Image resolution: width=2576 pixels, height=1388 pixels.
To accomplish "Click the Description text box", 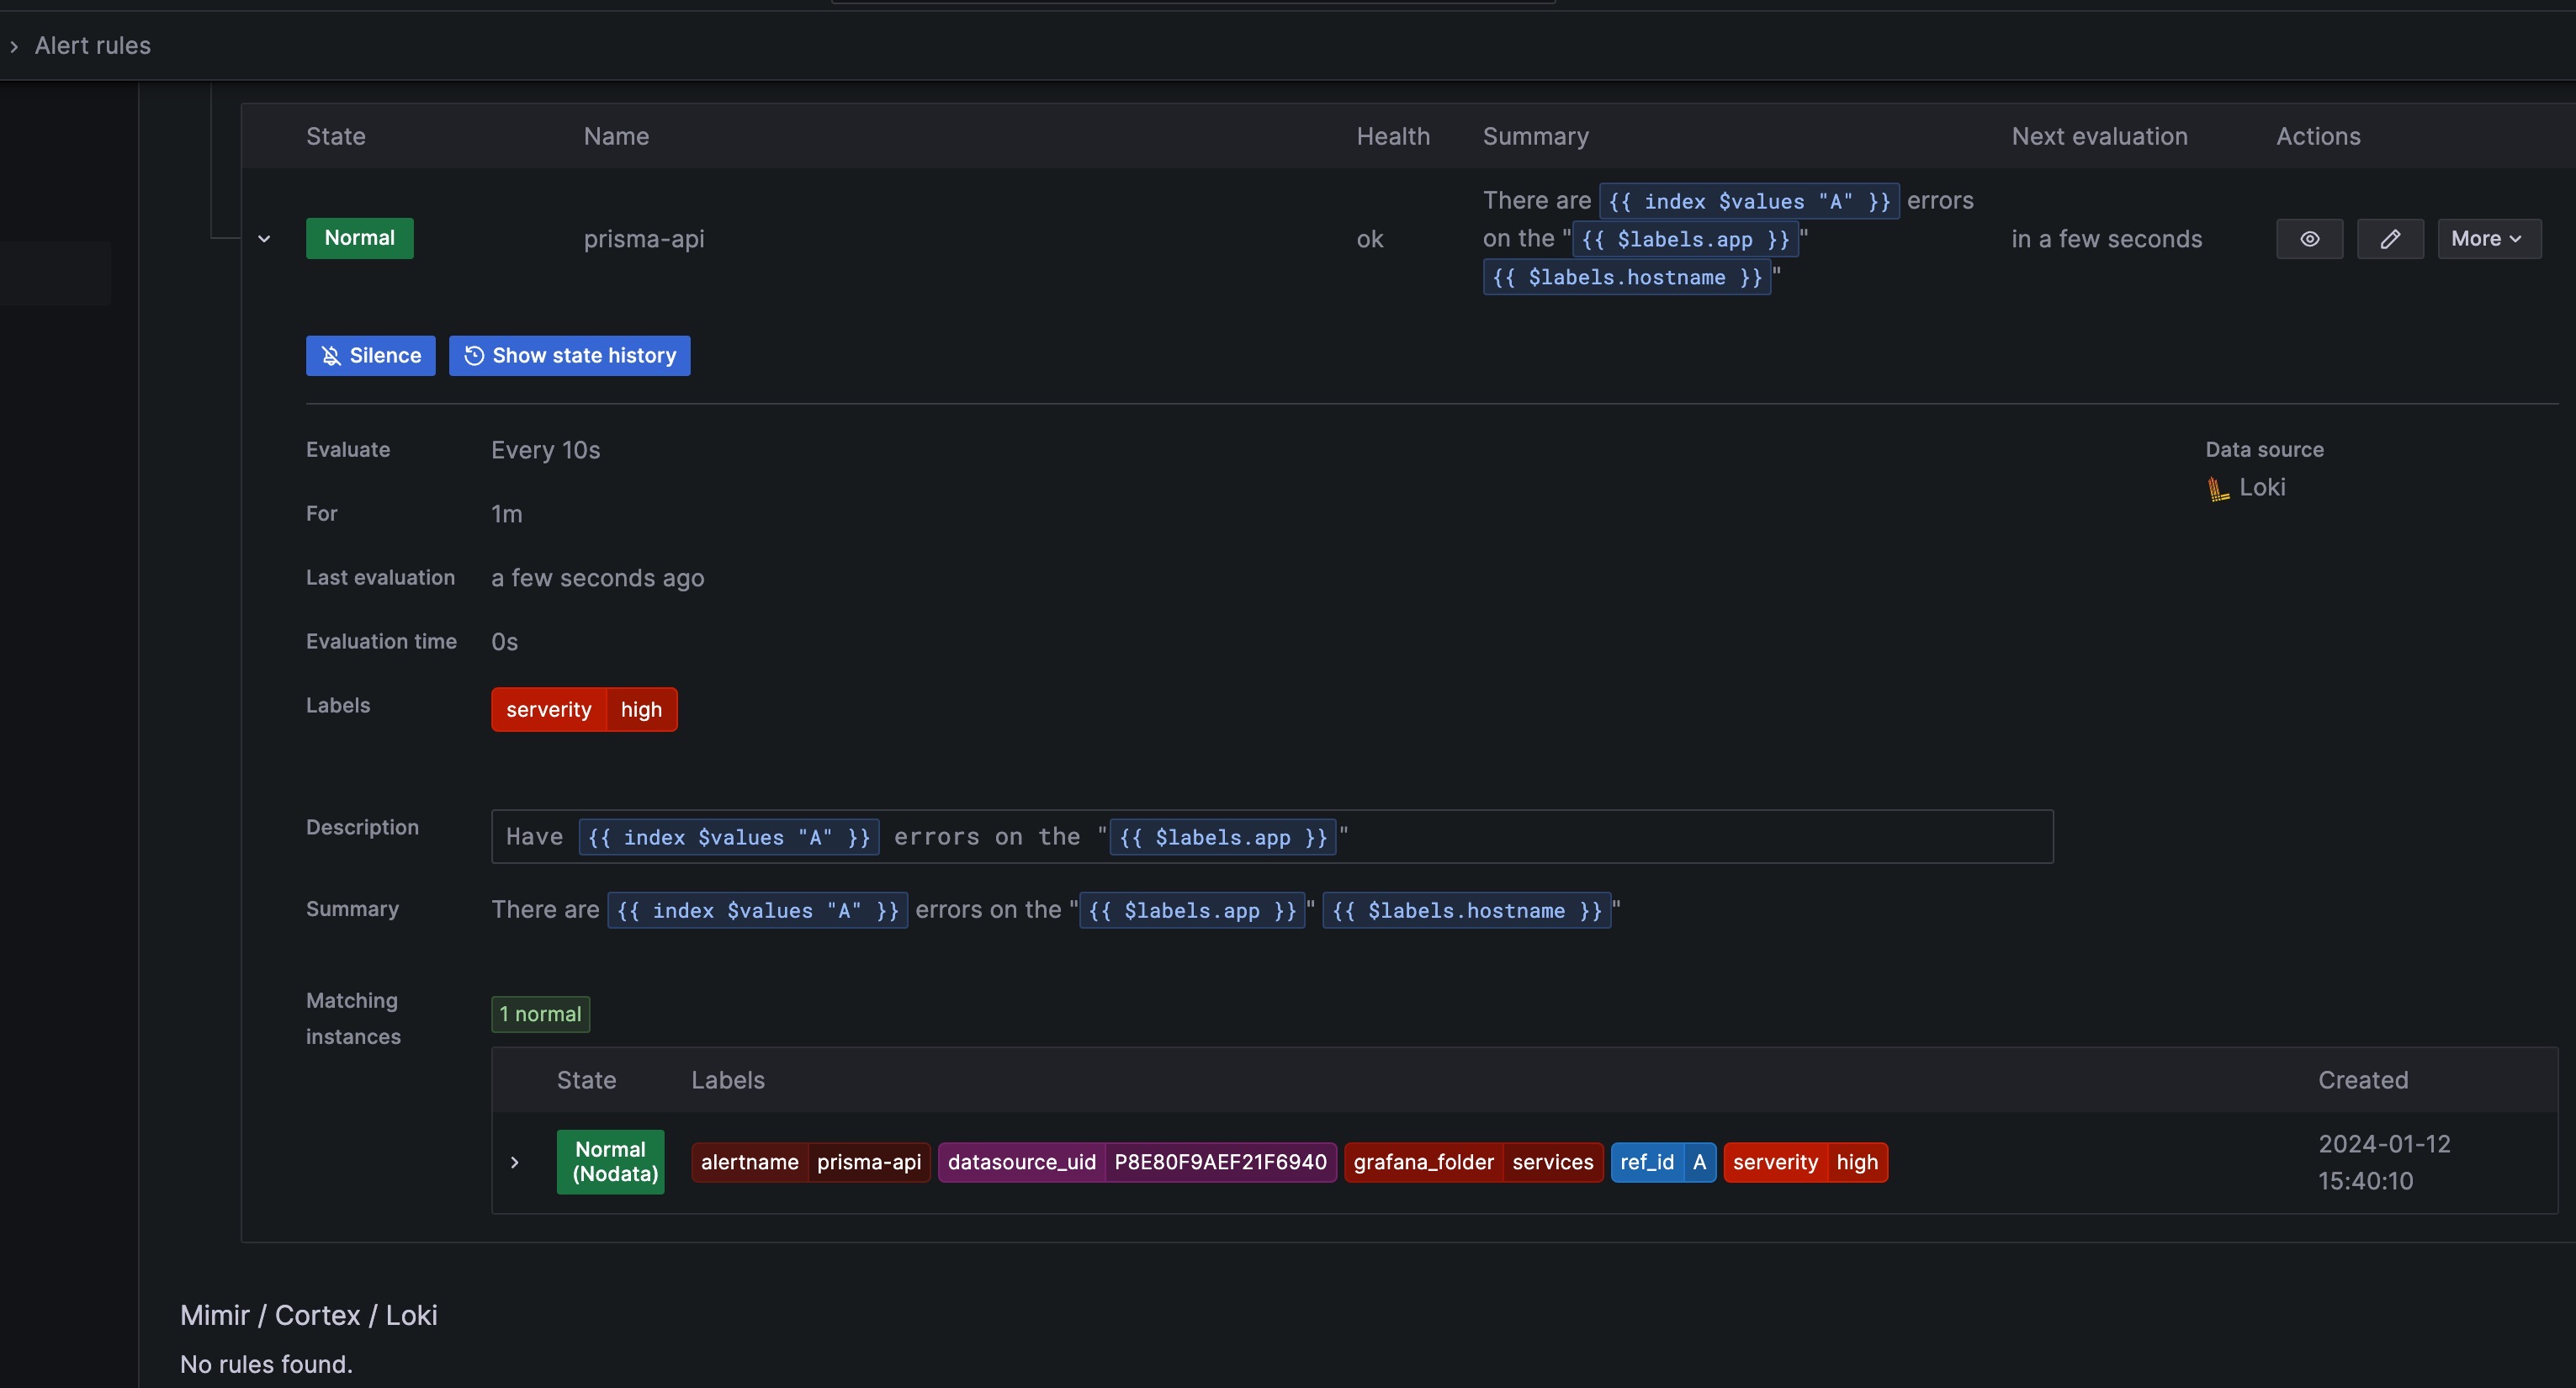I will (x=1272, y=837).
